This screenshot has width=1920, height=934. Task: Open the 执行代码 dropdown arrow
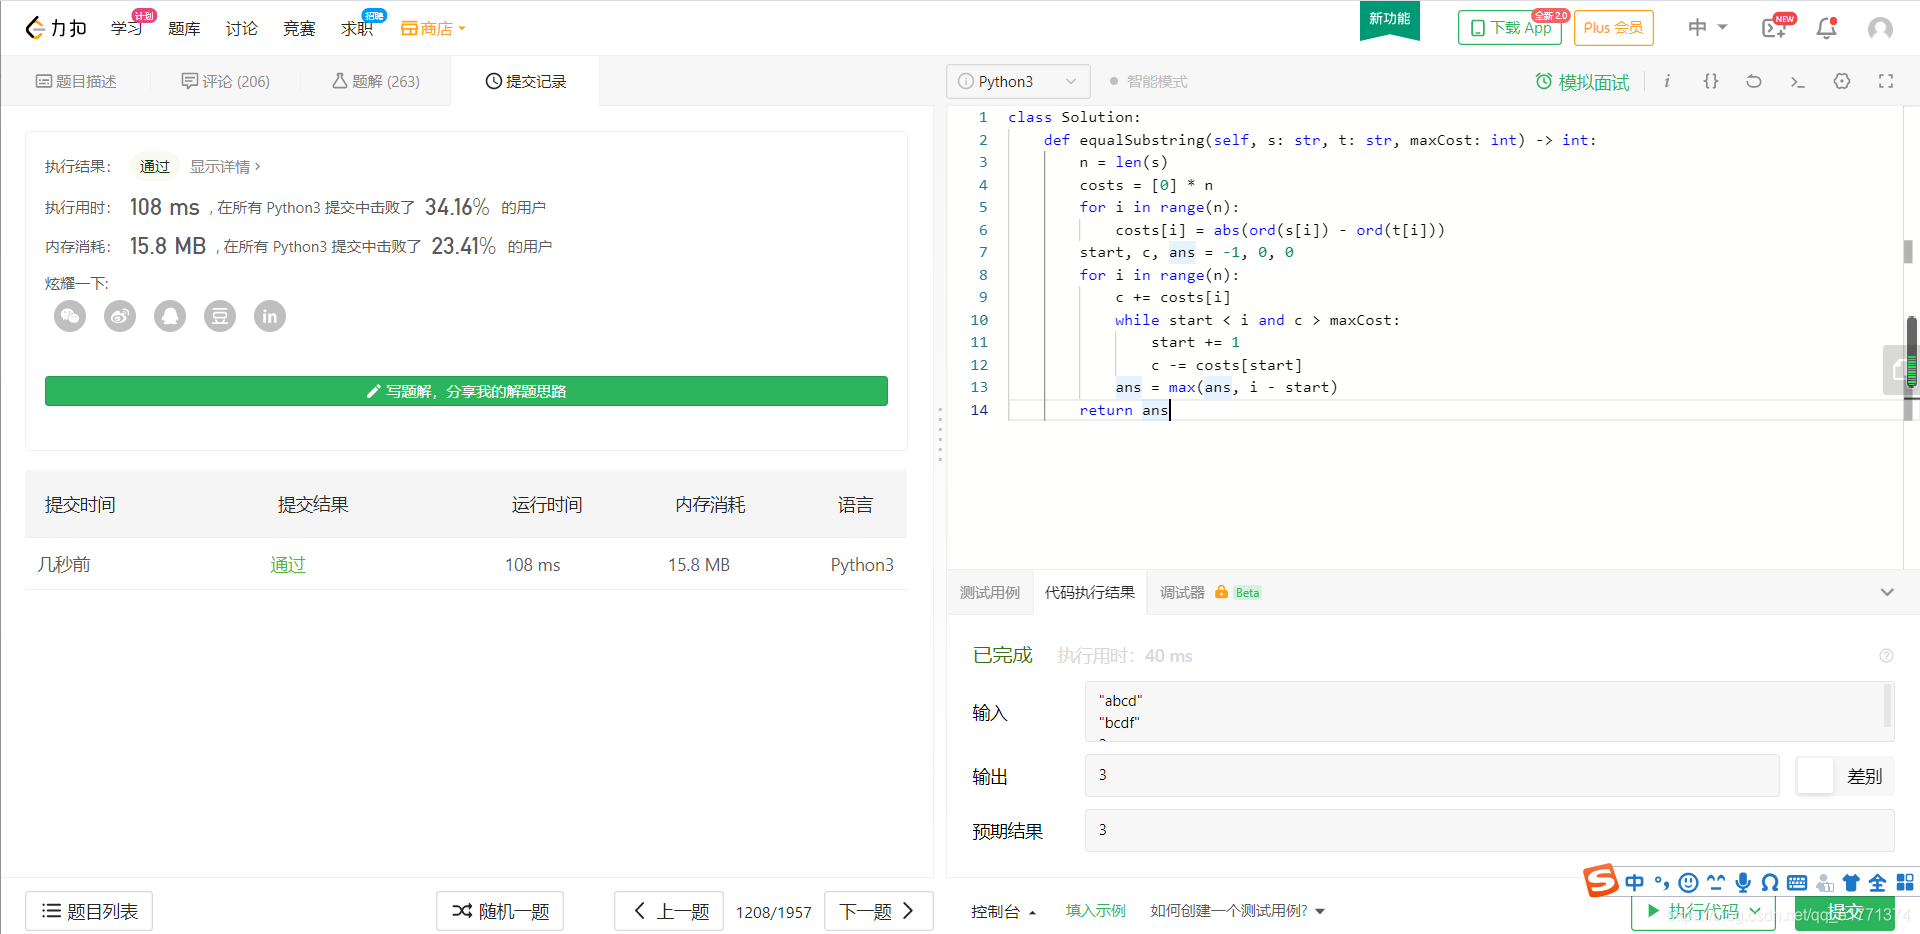coord(1754,911)
